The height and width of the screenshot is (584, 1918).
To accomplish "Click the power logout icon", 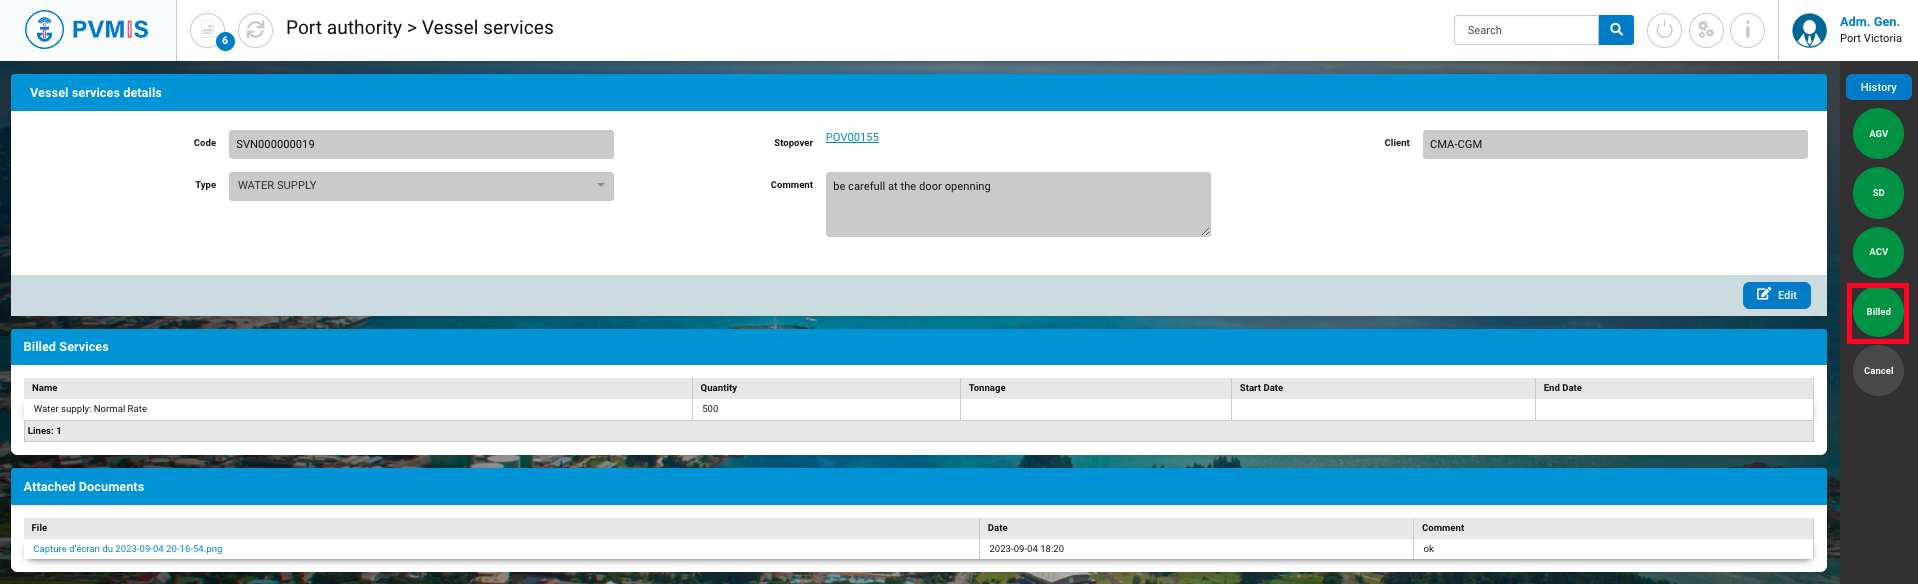I will pos(1664,30).
